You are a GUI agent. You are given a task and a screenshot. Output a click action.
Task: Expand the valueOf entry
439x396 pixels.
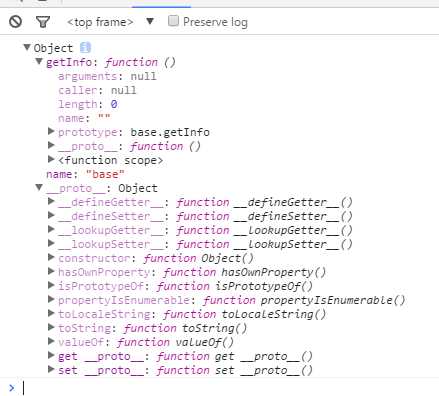click(51, 341)
